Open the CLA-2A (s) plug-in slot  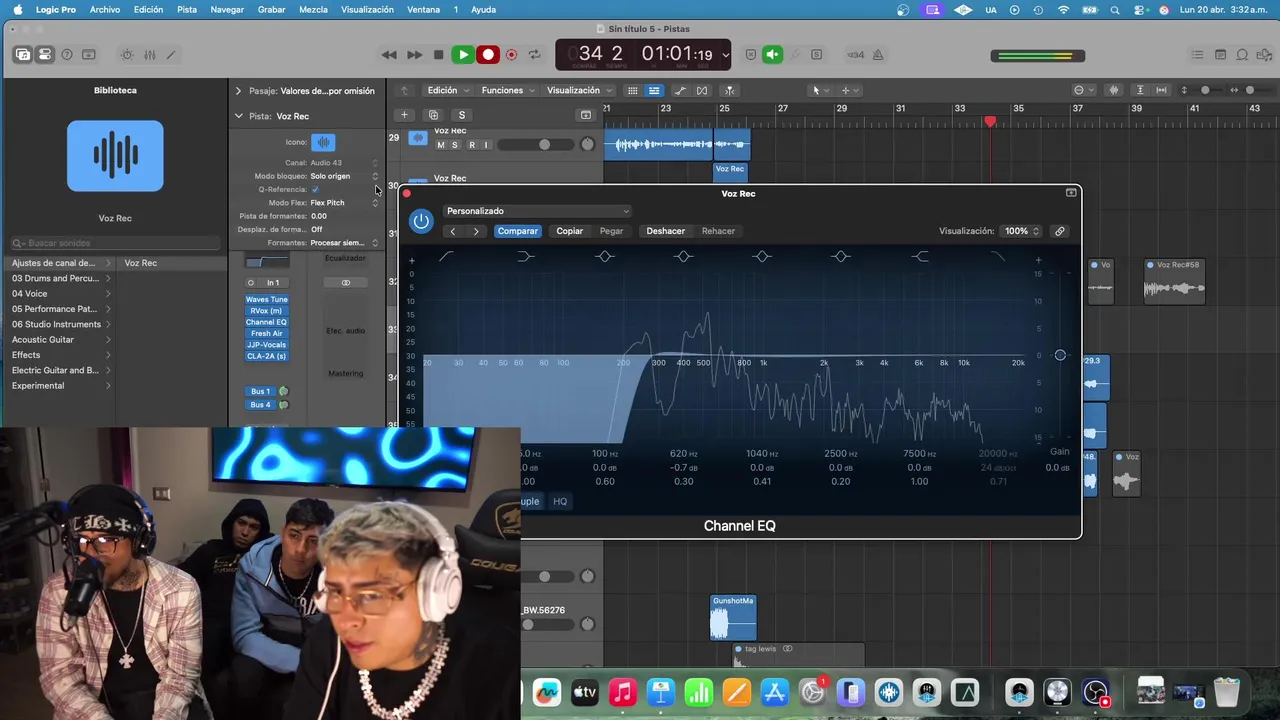267,356
